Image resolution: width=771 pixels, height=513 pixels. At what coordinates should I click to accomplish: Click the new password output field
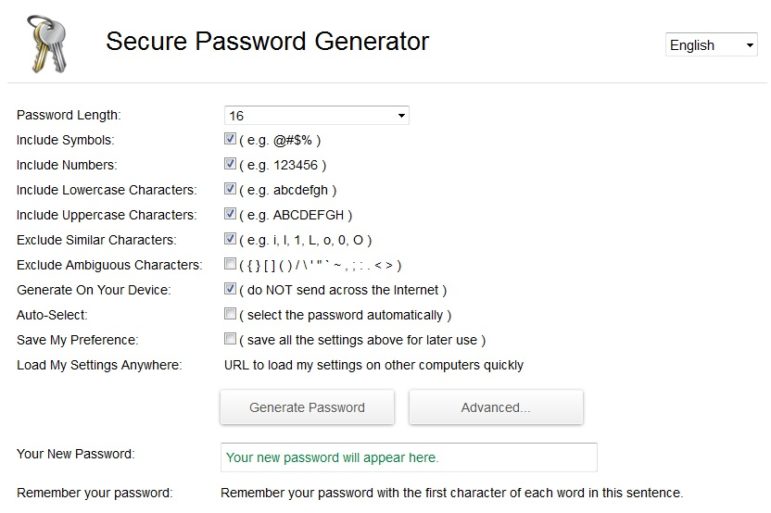click(x=408, y=457)
